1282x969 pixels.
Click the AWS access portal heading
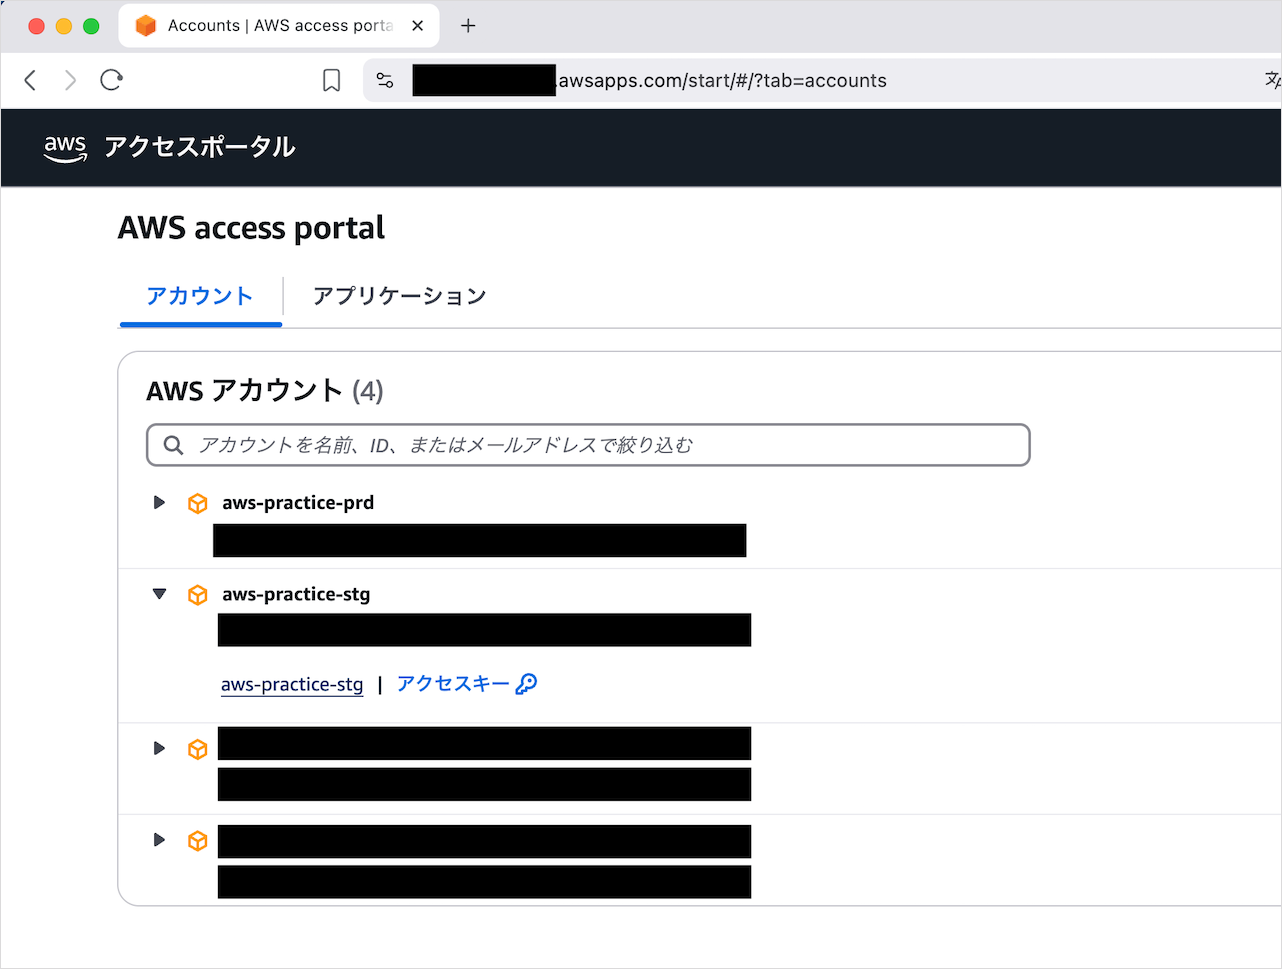[251, 228]
